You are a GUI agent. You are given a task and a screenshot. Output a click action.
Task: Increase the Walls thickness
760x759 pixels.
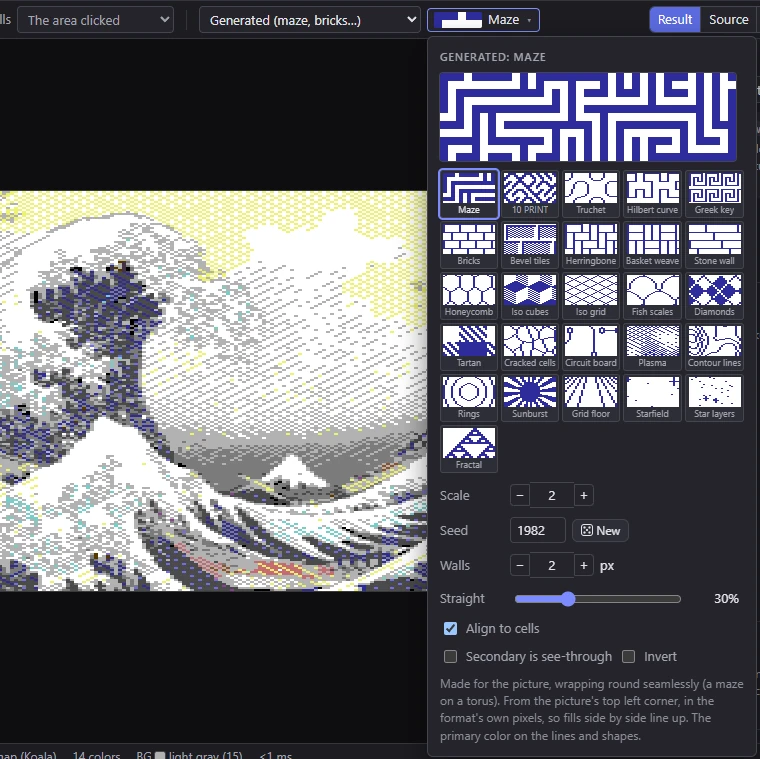click(x=584, y=566)
